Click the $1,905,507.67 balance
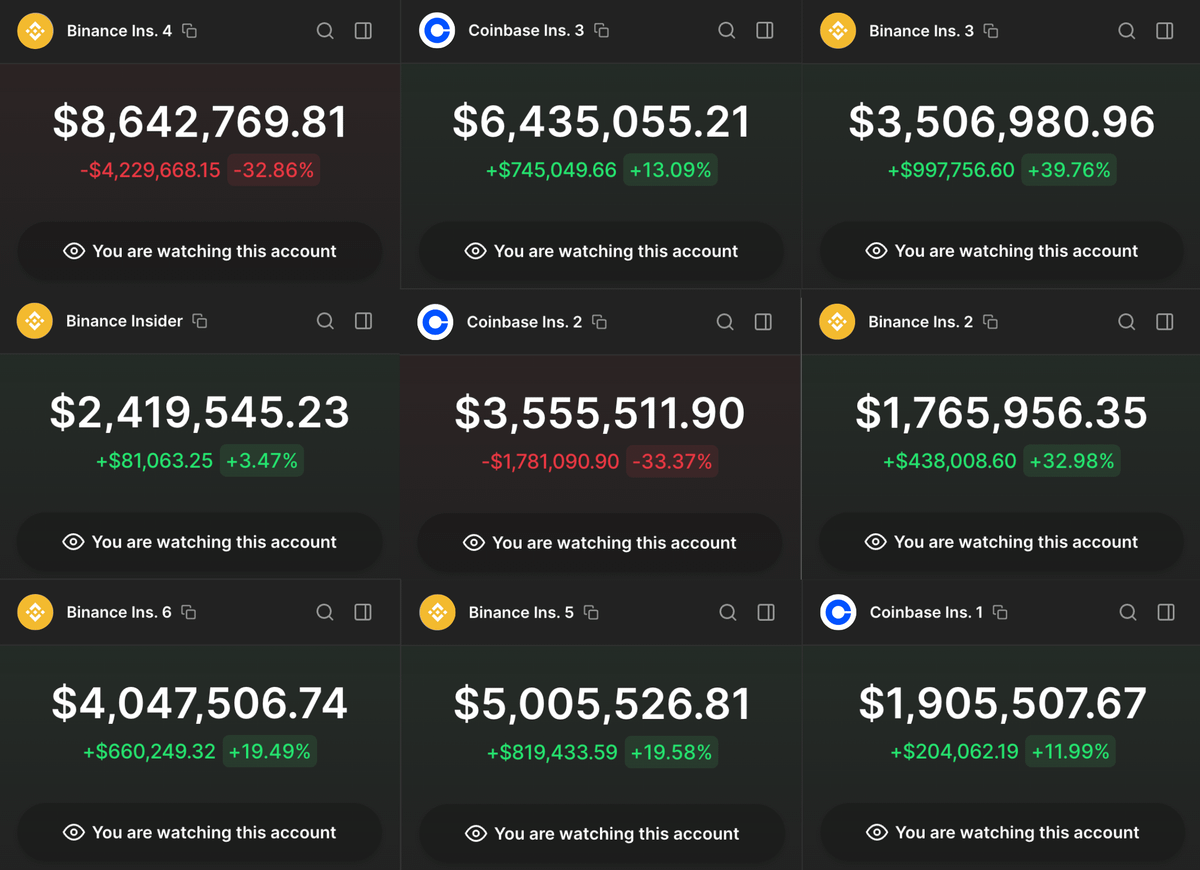The height and width of the screenshot is (870, 1200). pyautogui.click(x=1003, y=703)
